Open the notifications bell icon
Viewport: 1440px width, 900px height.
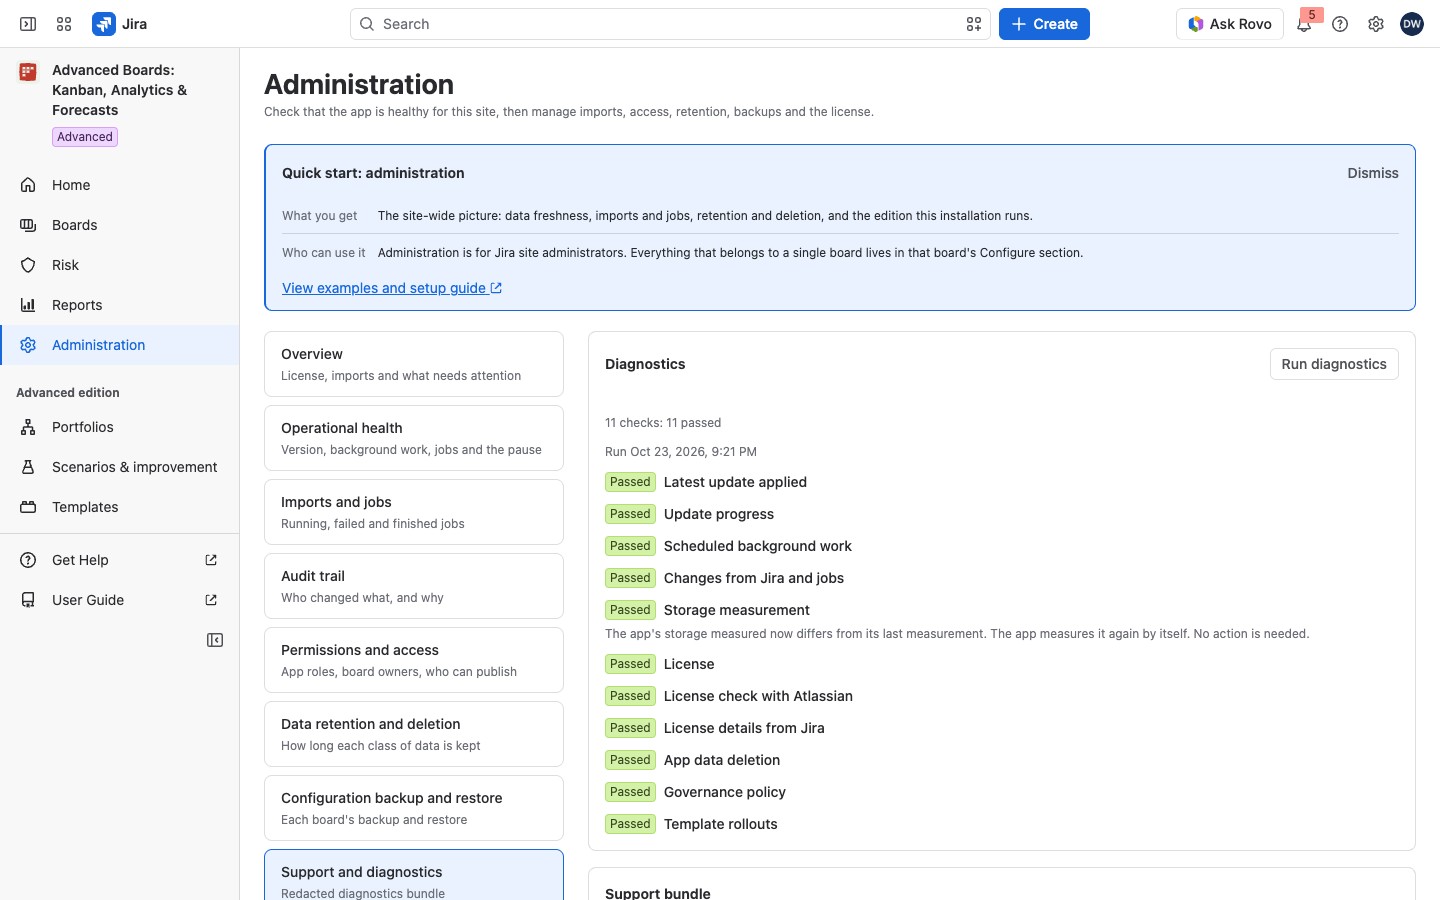pyautogui.click(x=1304, y=24)
